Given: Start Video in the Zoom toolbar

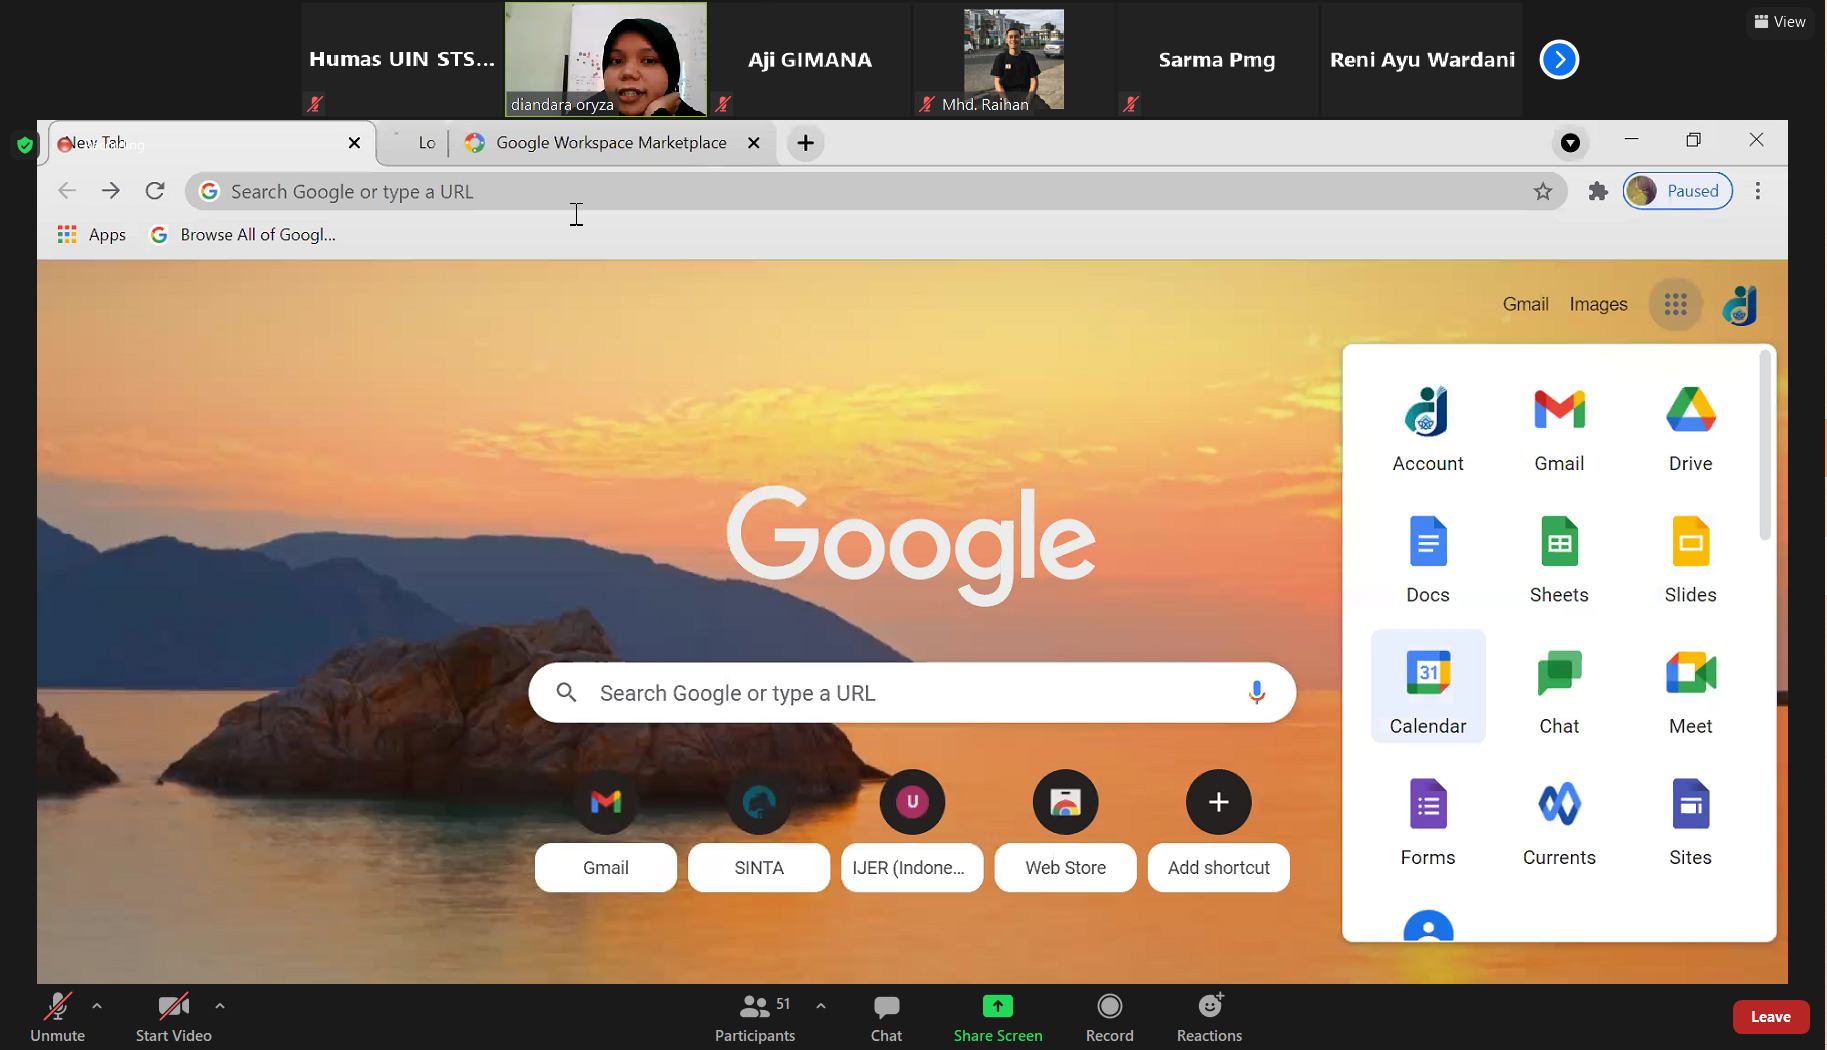Looking at the screenshot, I should click(173, 1017).
